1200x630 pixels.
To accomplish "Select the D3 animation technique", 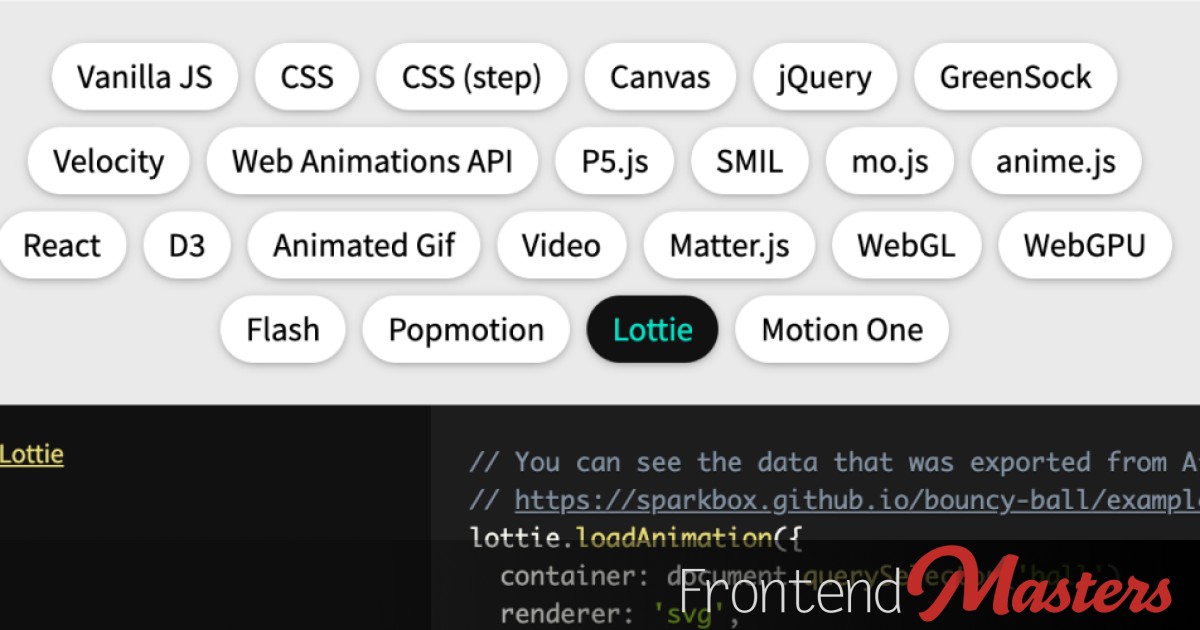I will coord(187,245).
